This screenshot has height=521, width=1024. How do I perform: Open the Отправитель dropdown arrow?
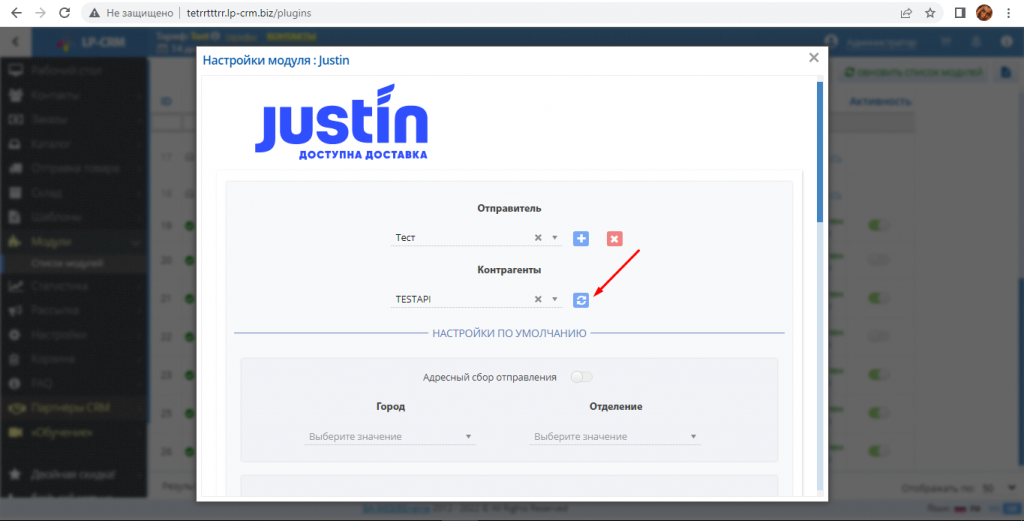pyautogui.click(x=554, y=238)
